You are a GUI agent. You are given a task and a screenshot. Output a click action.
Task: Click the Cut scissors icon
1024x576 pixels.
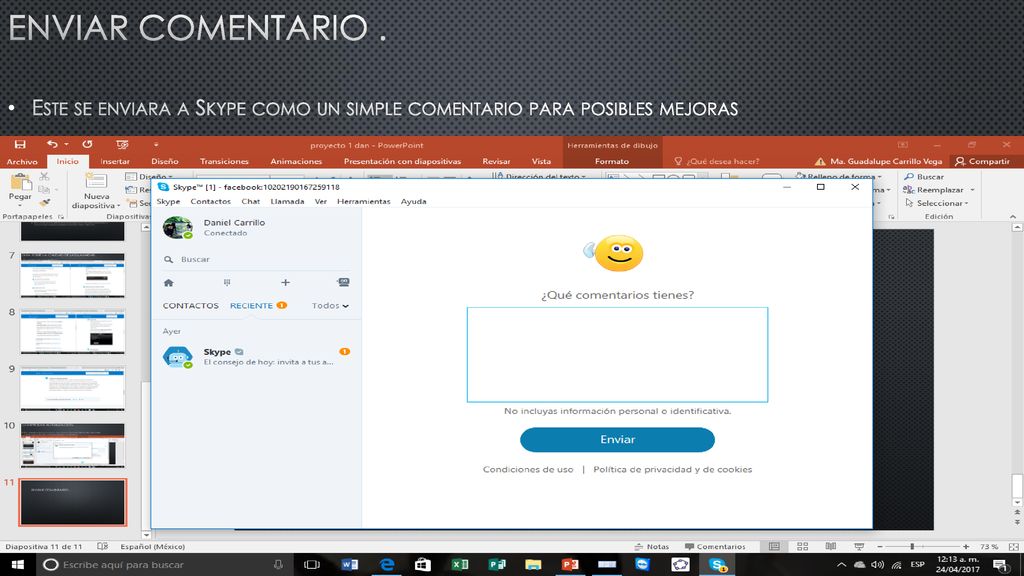[x=44, y=176]
